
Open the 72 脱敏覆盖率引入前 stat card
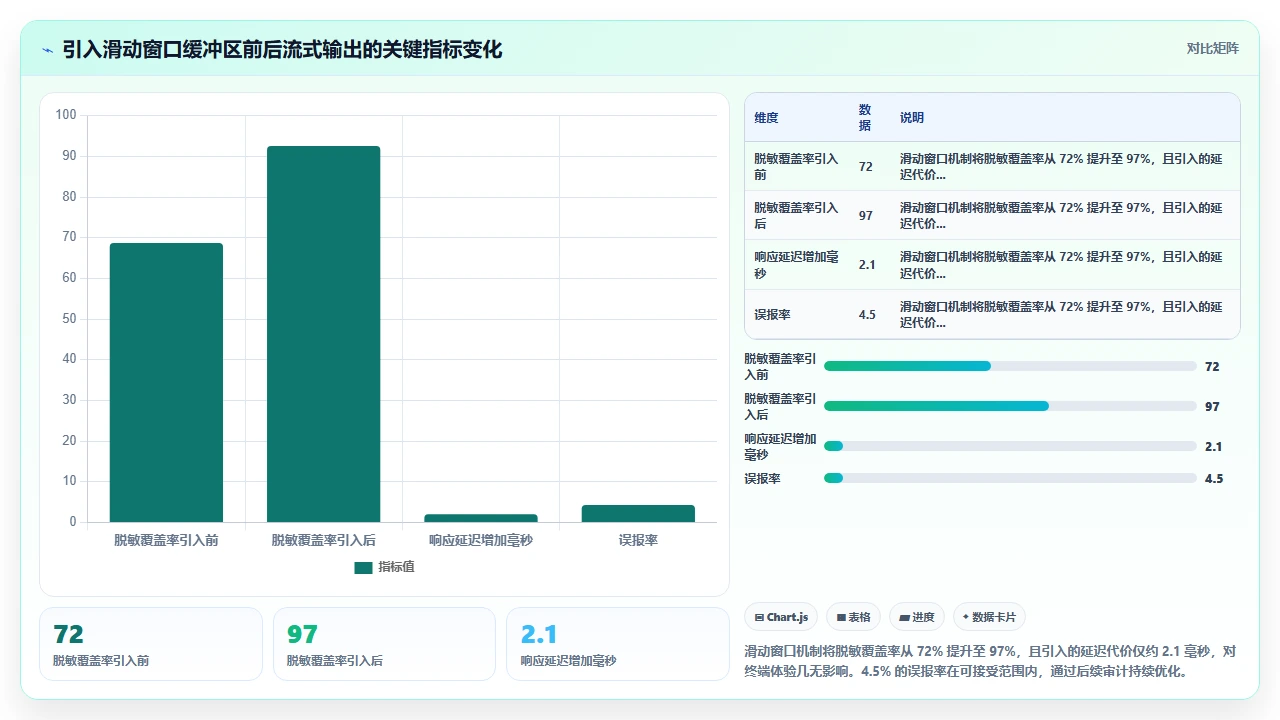pos(151,644)
